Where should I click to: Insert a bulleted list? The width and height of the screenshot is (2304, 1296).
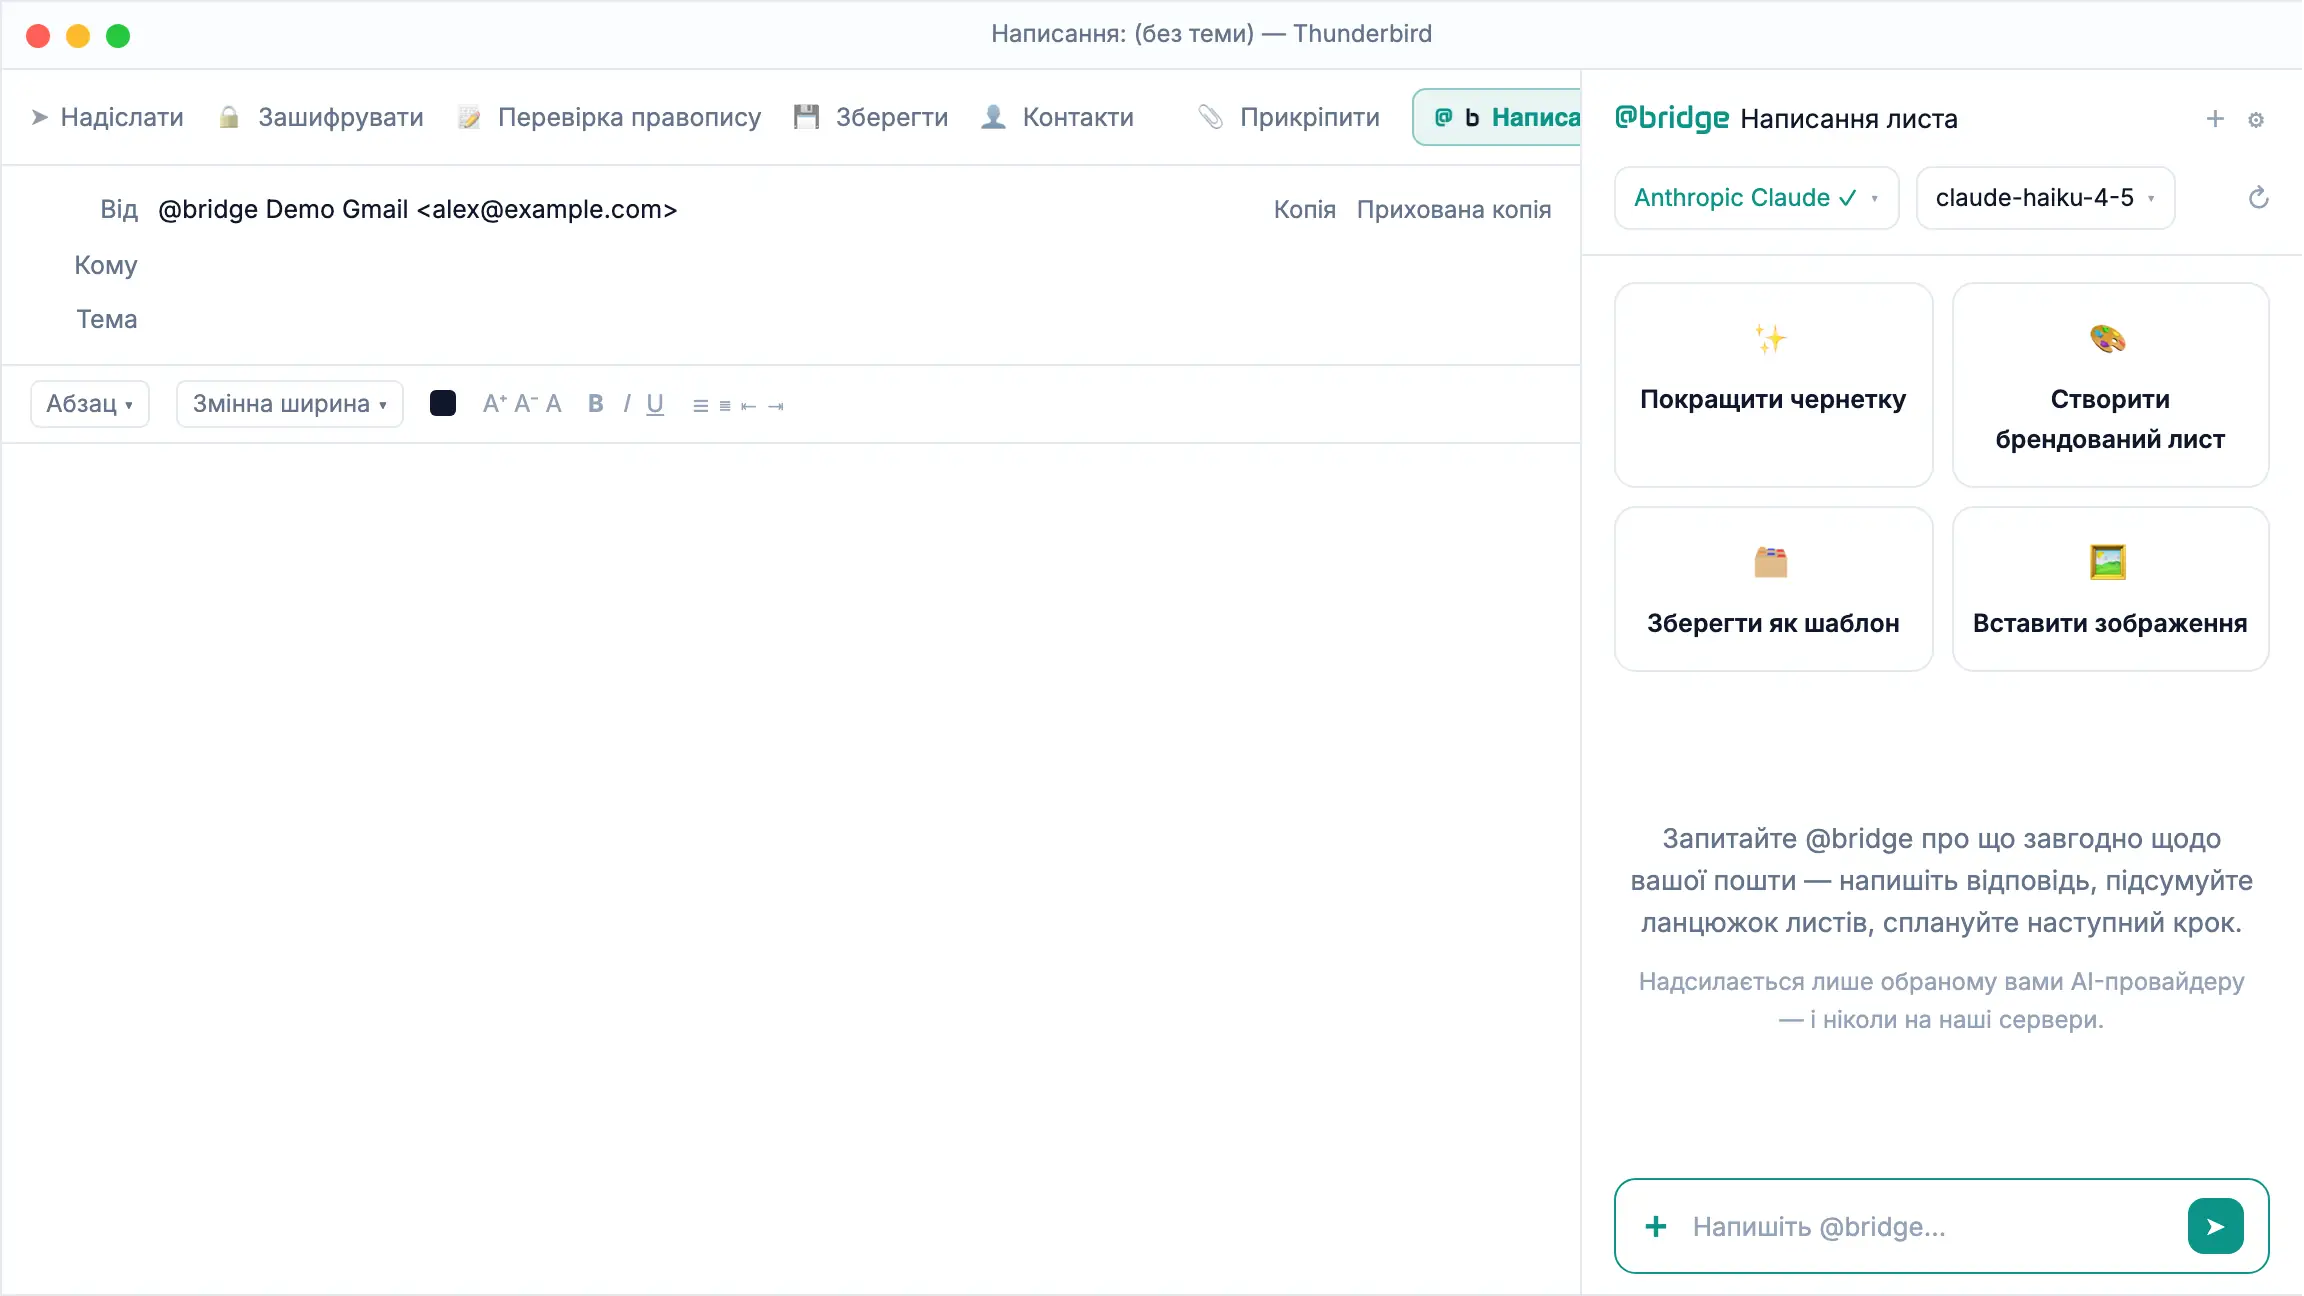click(x=700, y=406)
